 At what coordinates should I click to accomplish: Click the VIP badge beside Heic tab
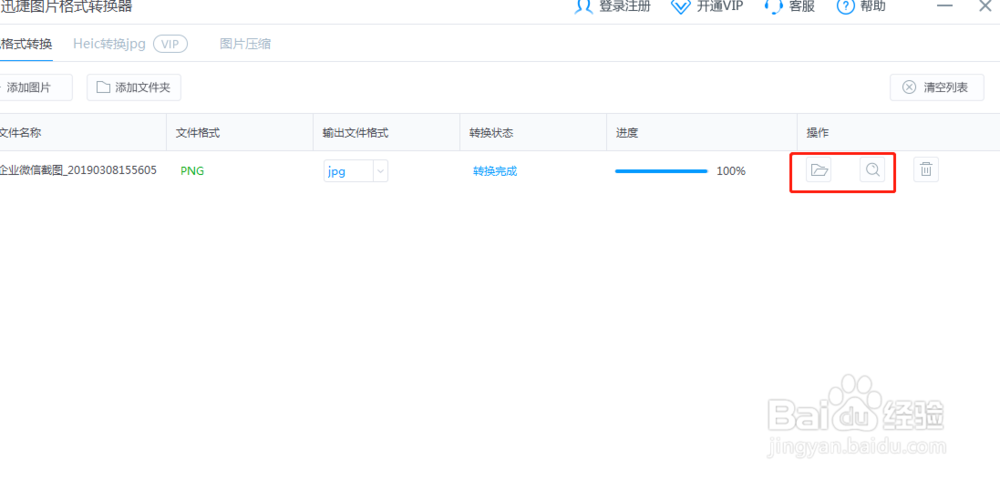(x=170, y=43)
